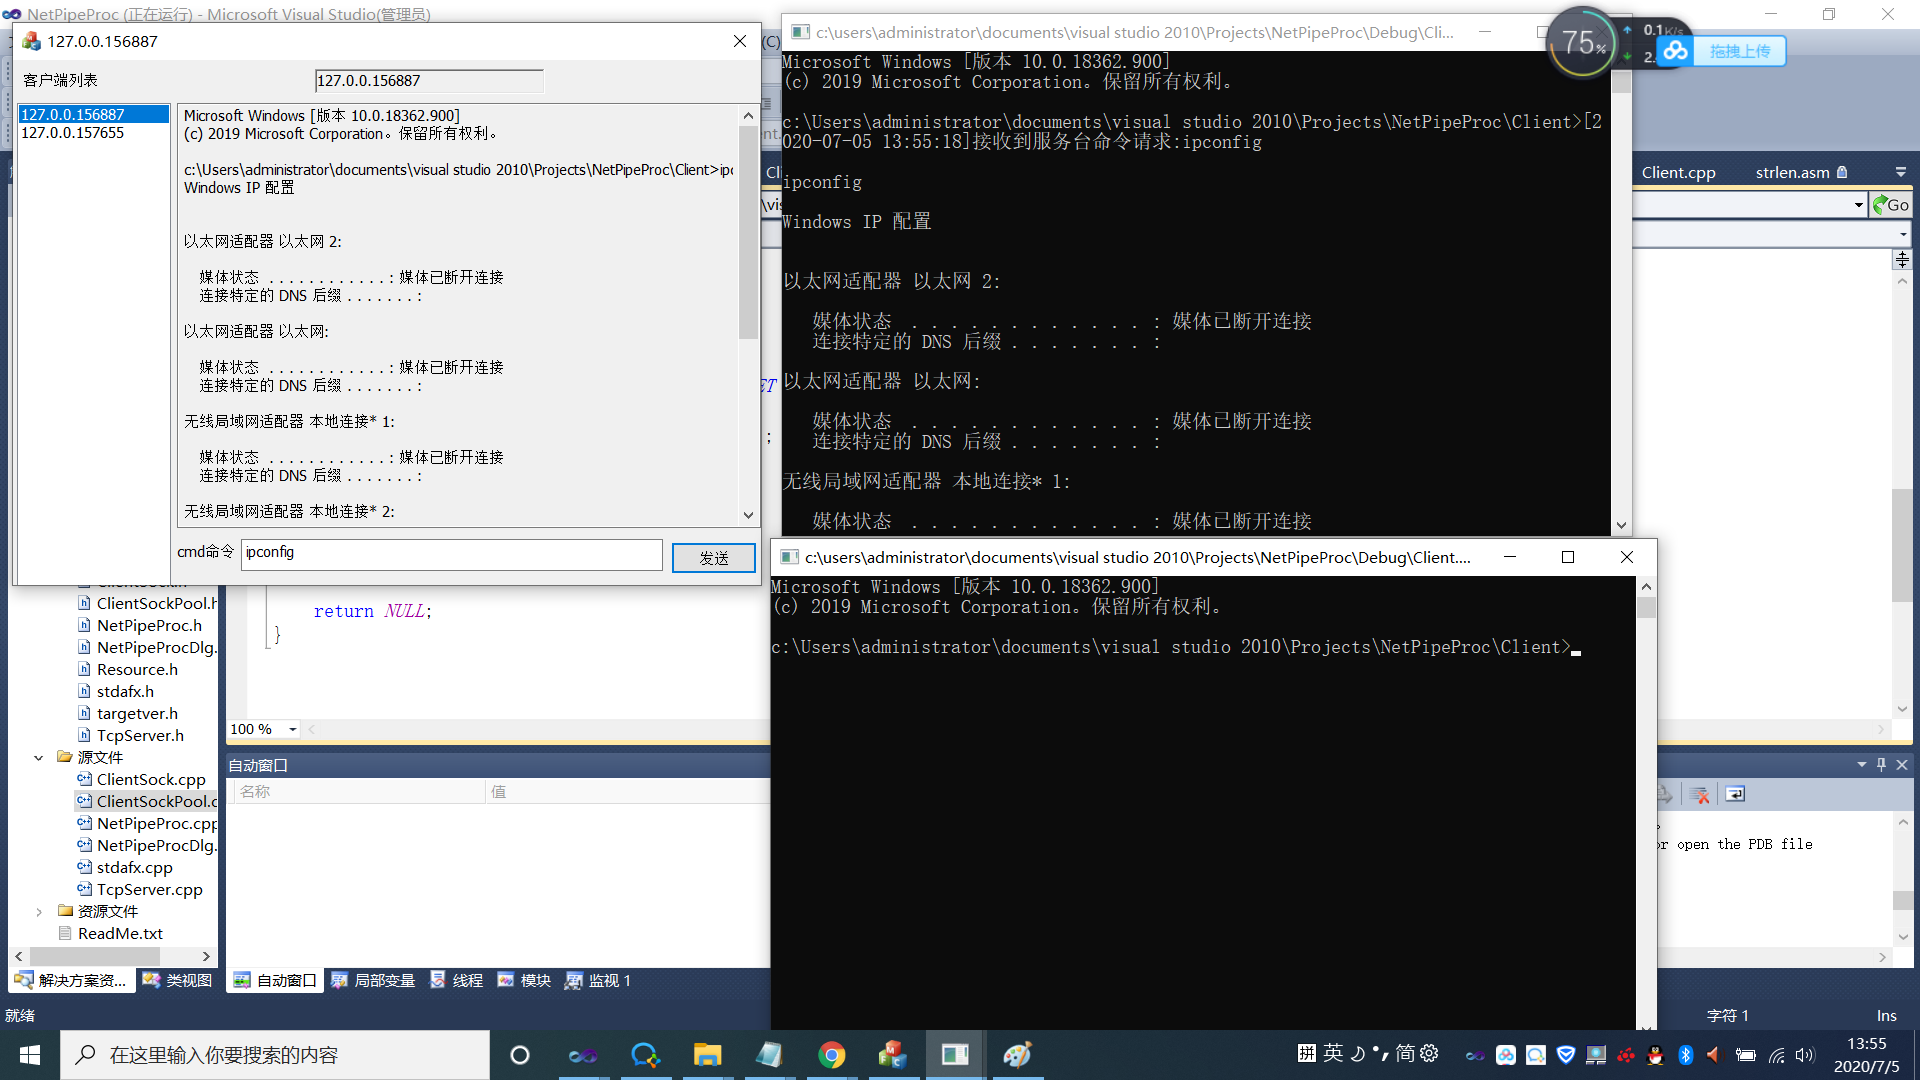Click the clock showing 13:55
The image size is (1920, 1080).
click(1866, 1044)
